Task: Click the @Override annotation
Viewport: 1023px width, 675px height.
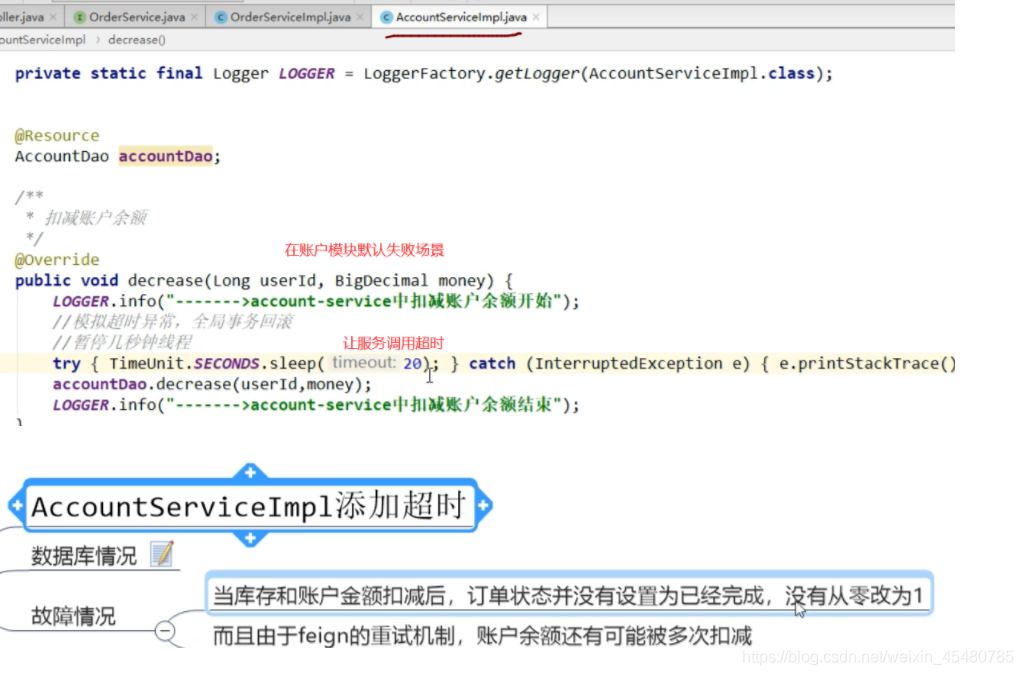Action: point(57,260)
